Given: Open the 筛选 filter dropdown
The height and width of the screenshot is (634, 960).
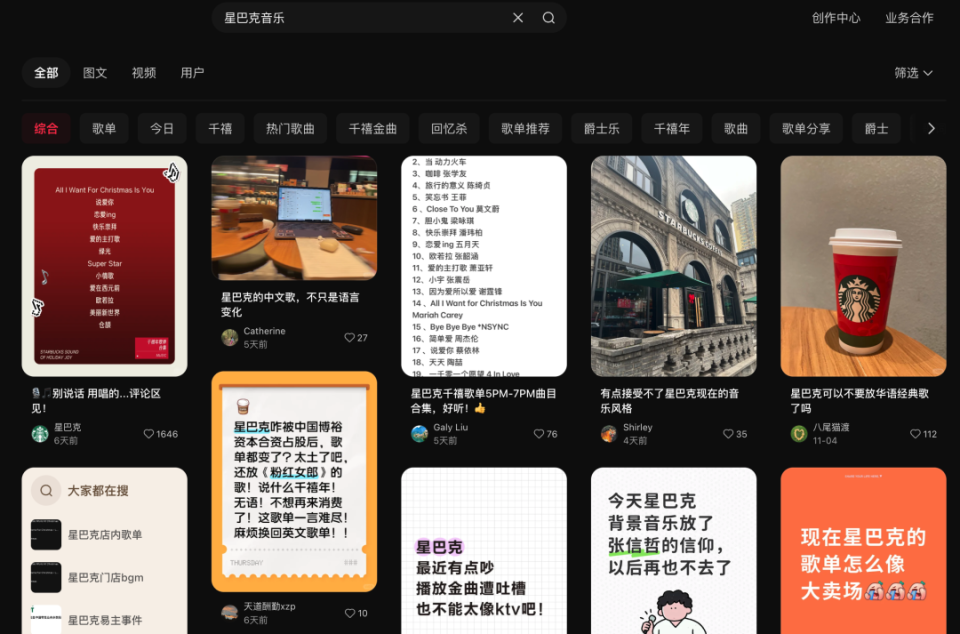Looking at the screenshot, I should (x=913, y=72).
